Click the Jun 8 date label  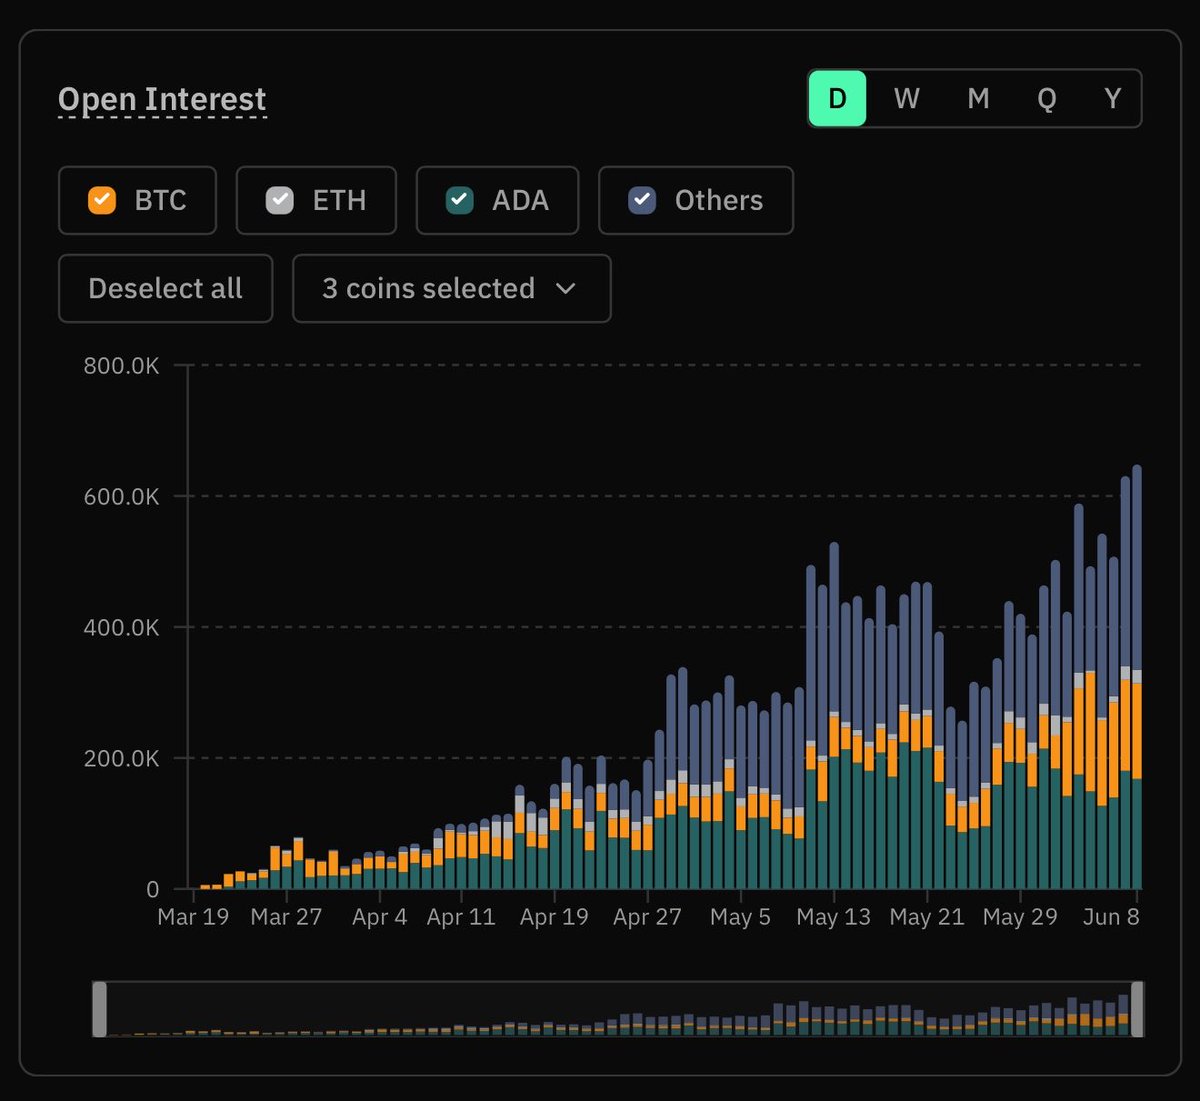coord(1111,917)
